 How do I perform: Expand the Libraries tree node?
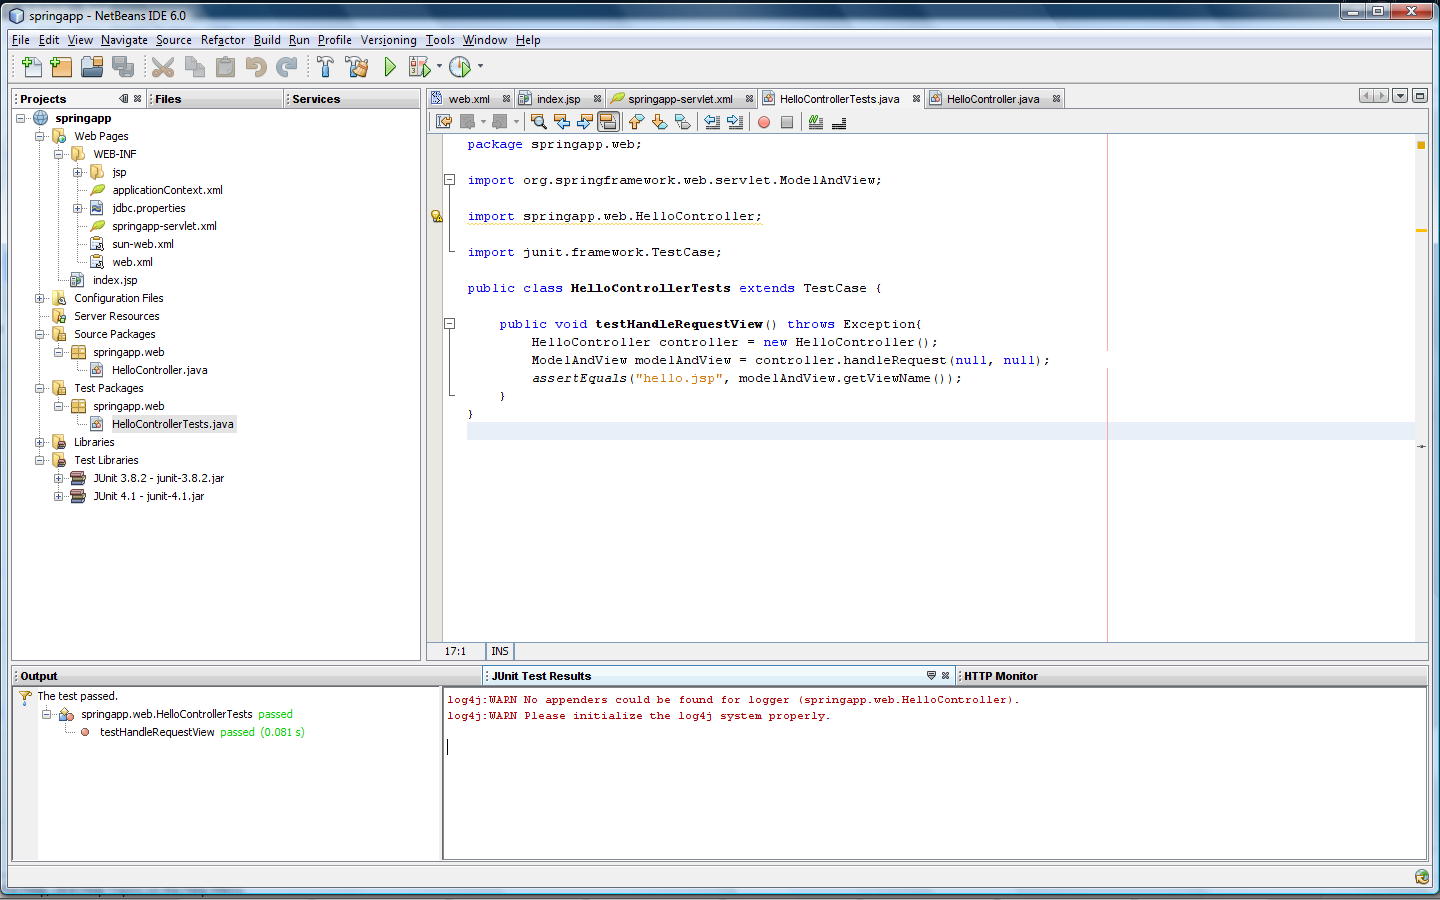40,442
